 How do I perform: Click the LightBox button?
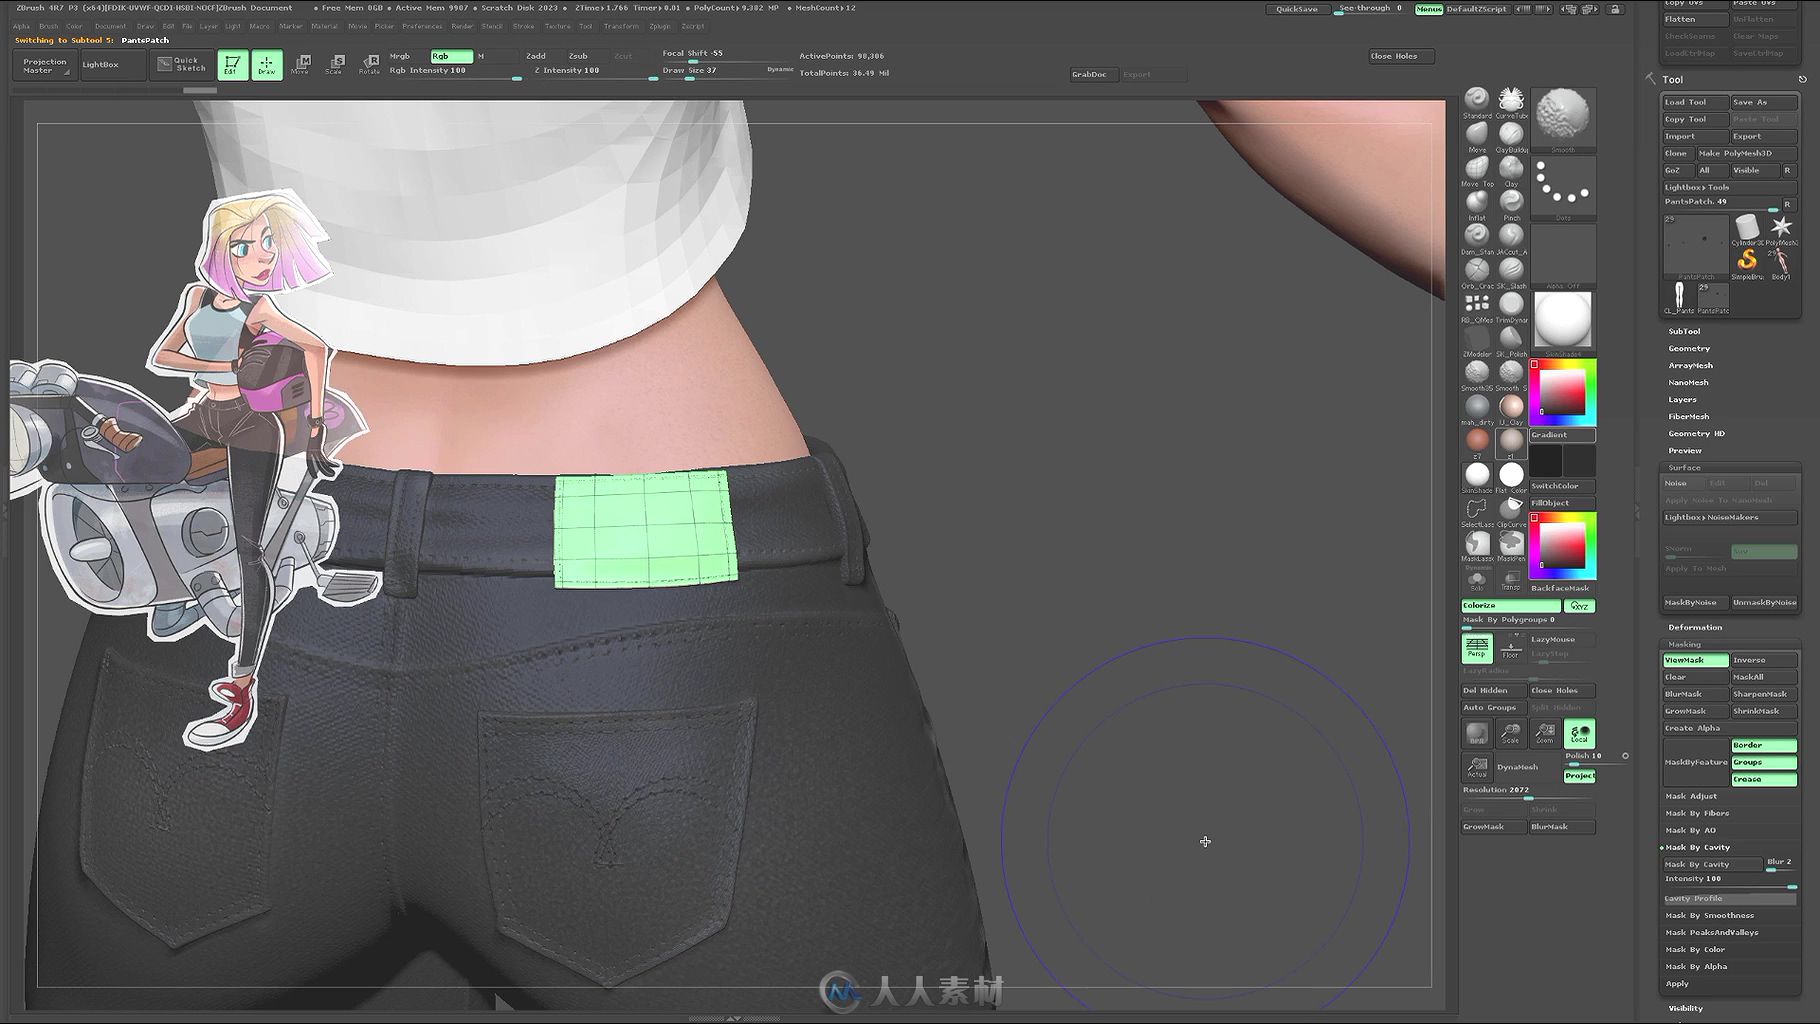pyautogui.click(x=111, y=65)
